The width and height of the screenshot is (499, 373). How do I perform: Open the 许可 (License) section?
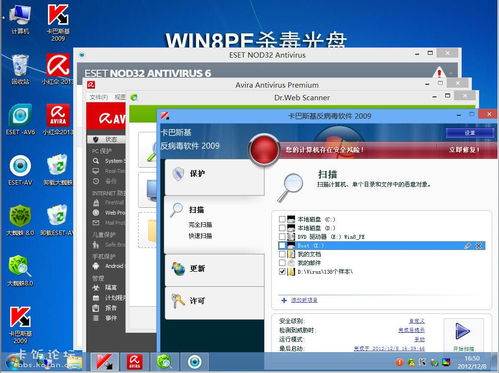click(x=214, y=302)
